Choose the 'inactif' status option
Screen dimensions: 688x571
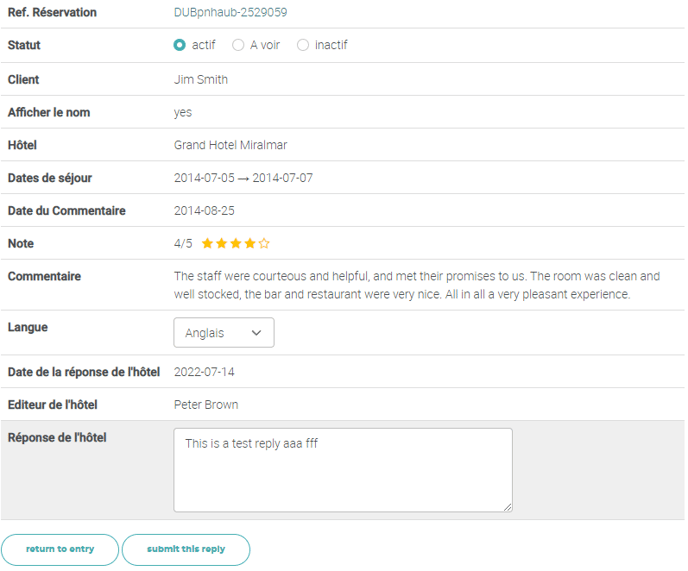pyautogui.click(x=303, y=45)
